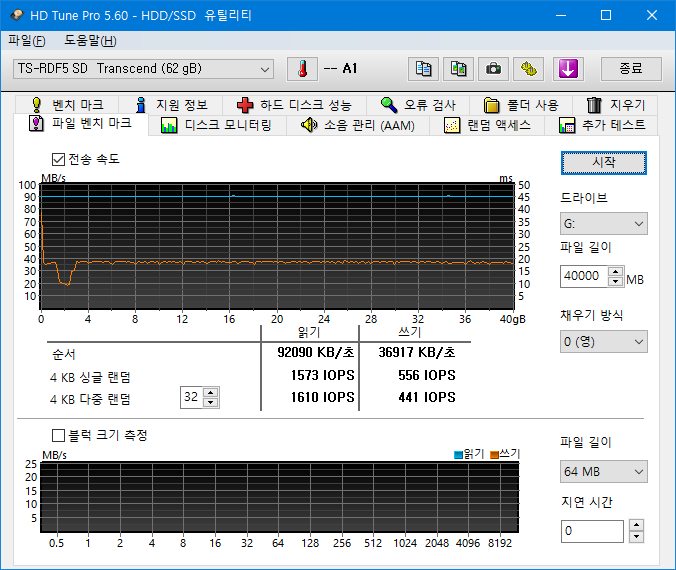Click the 시작 button
This screenshot has height=570, width=676.
(x=604, y=163)
